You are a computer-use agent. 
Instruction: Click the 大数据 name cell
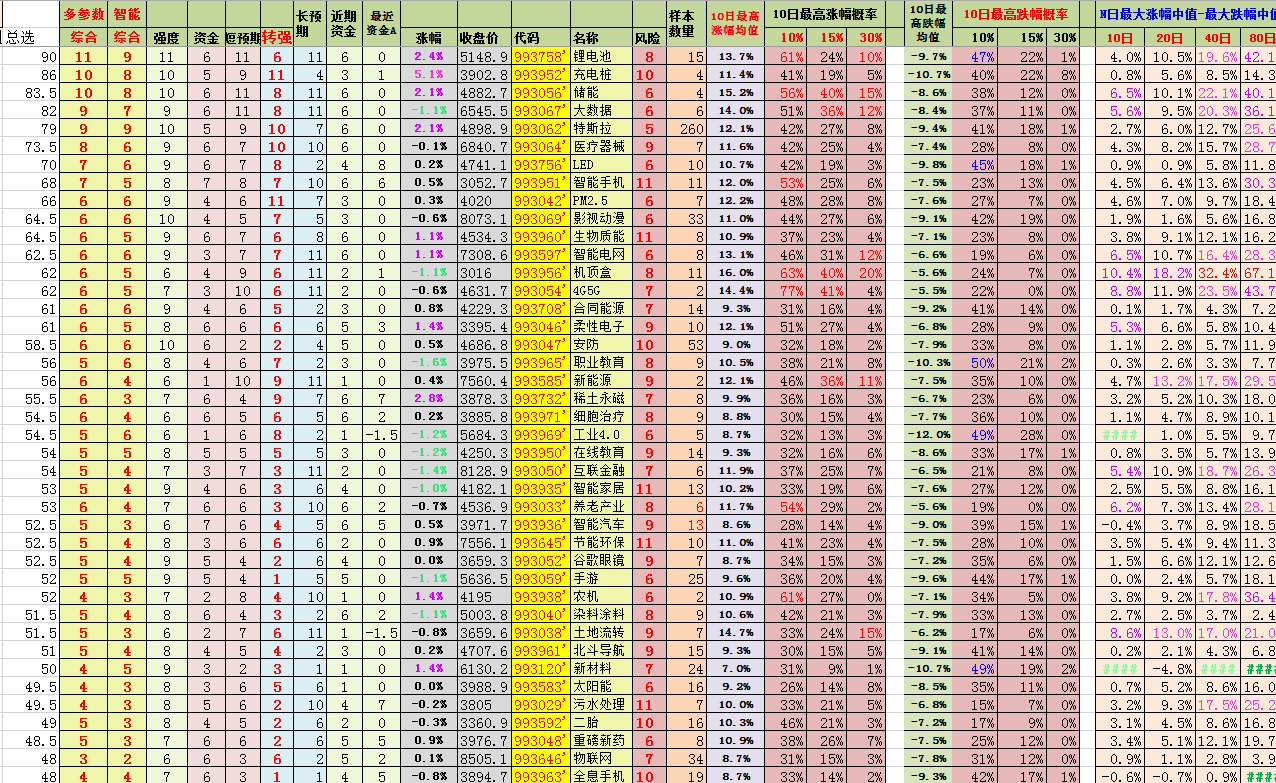tap(602, 111)
